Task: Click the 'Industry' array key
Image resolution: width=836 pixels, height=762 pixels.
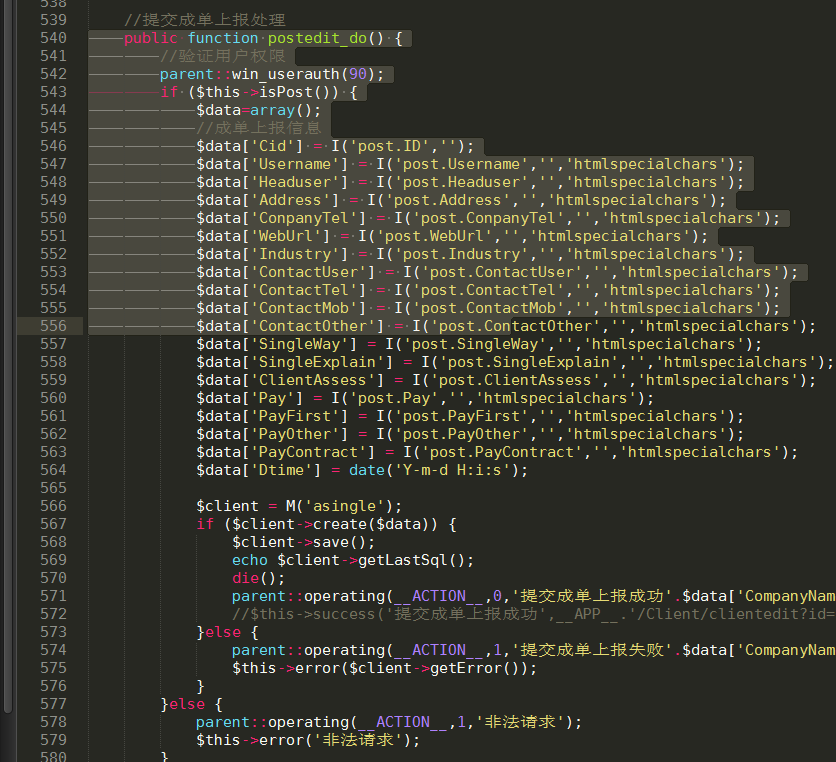Action: [x=295, y=254]
